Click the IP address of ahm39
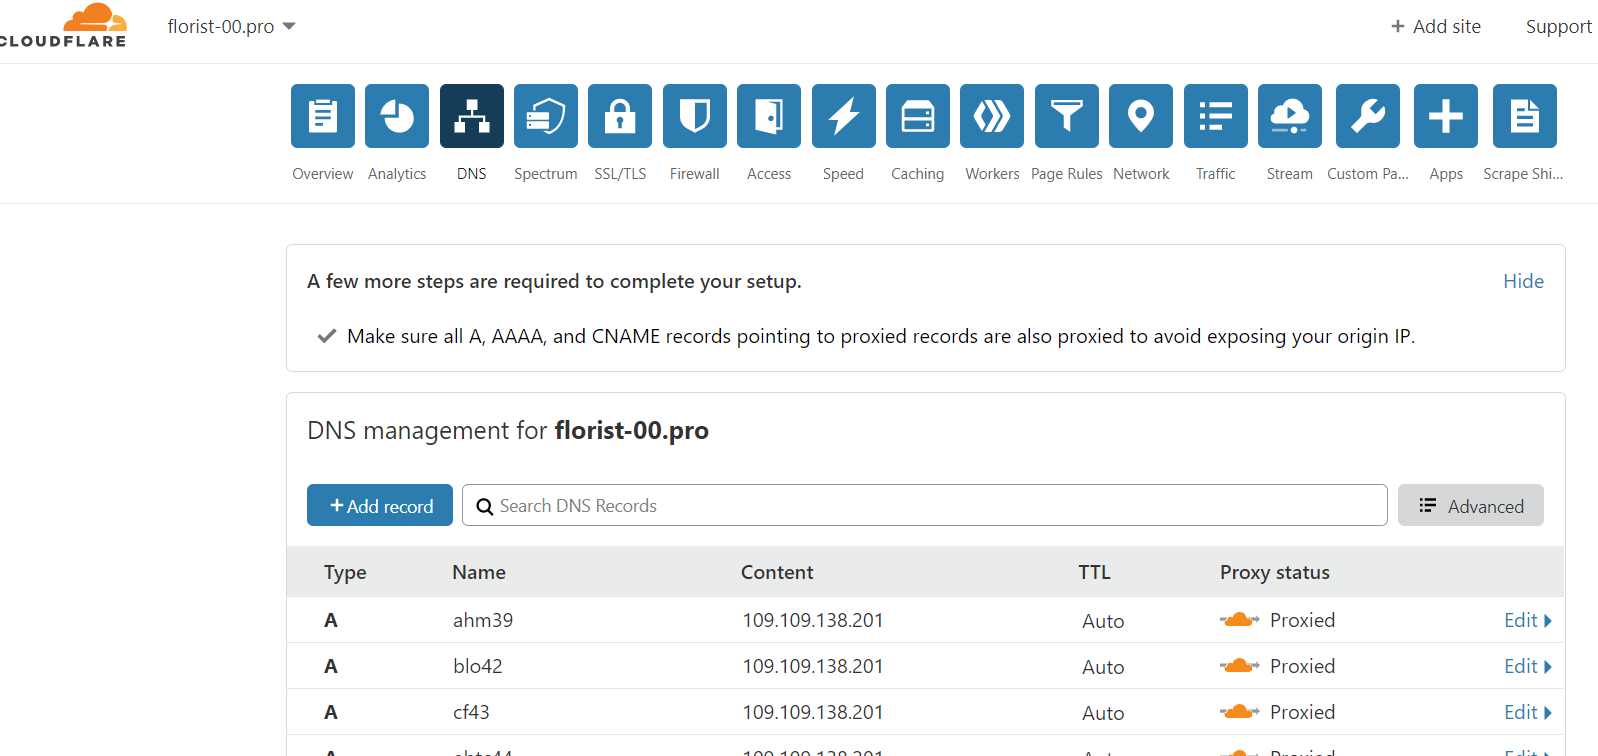This screenshot has height=756, width=1598. [813, 620]
